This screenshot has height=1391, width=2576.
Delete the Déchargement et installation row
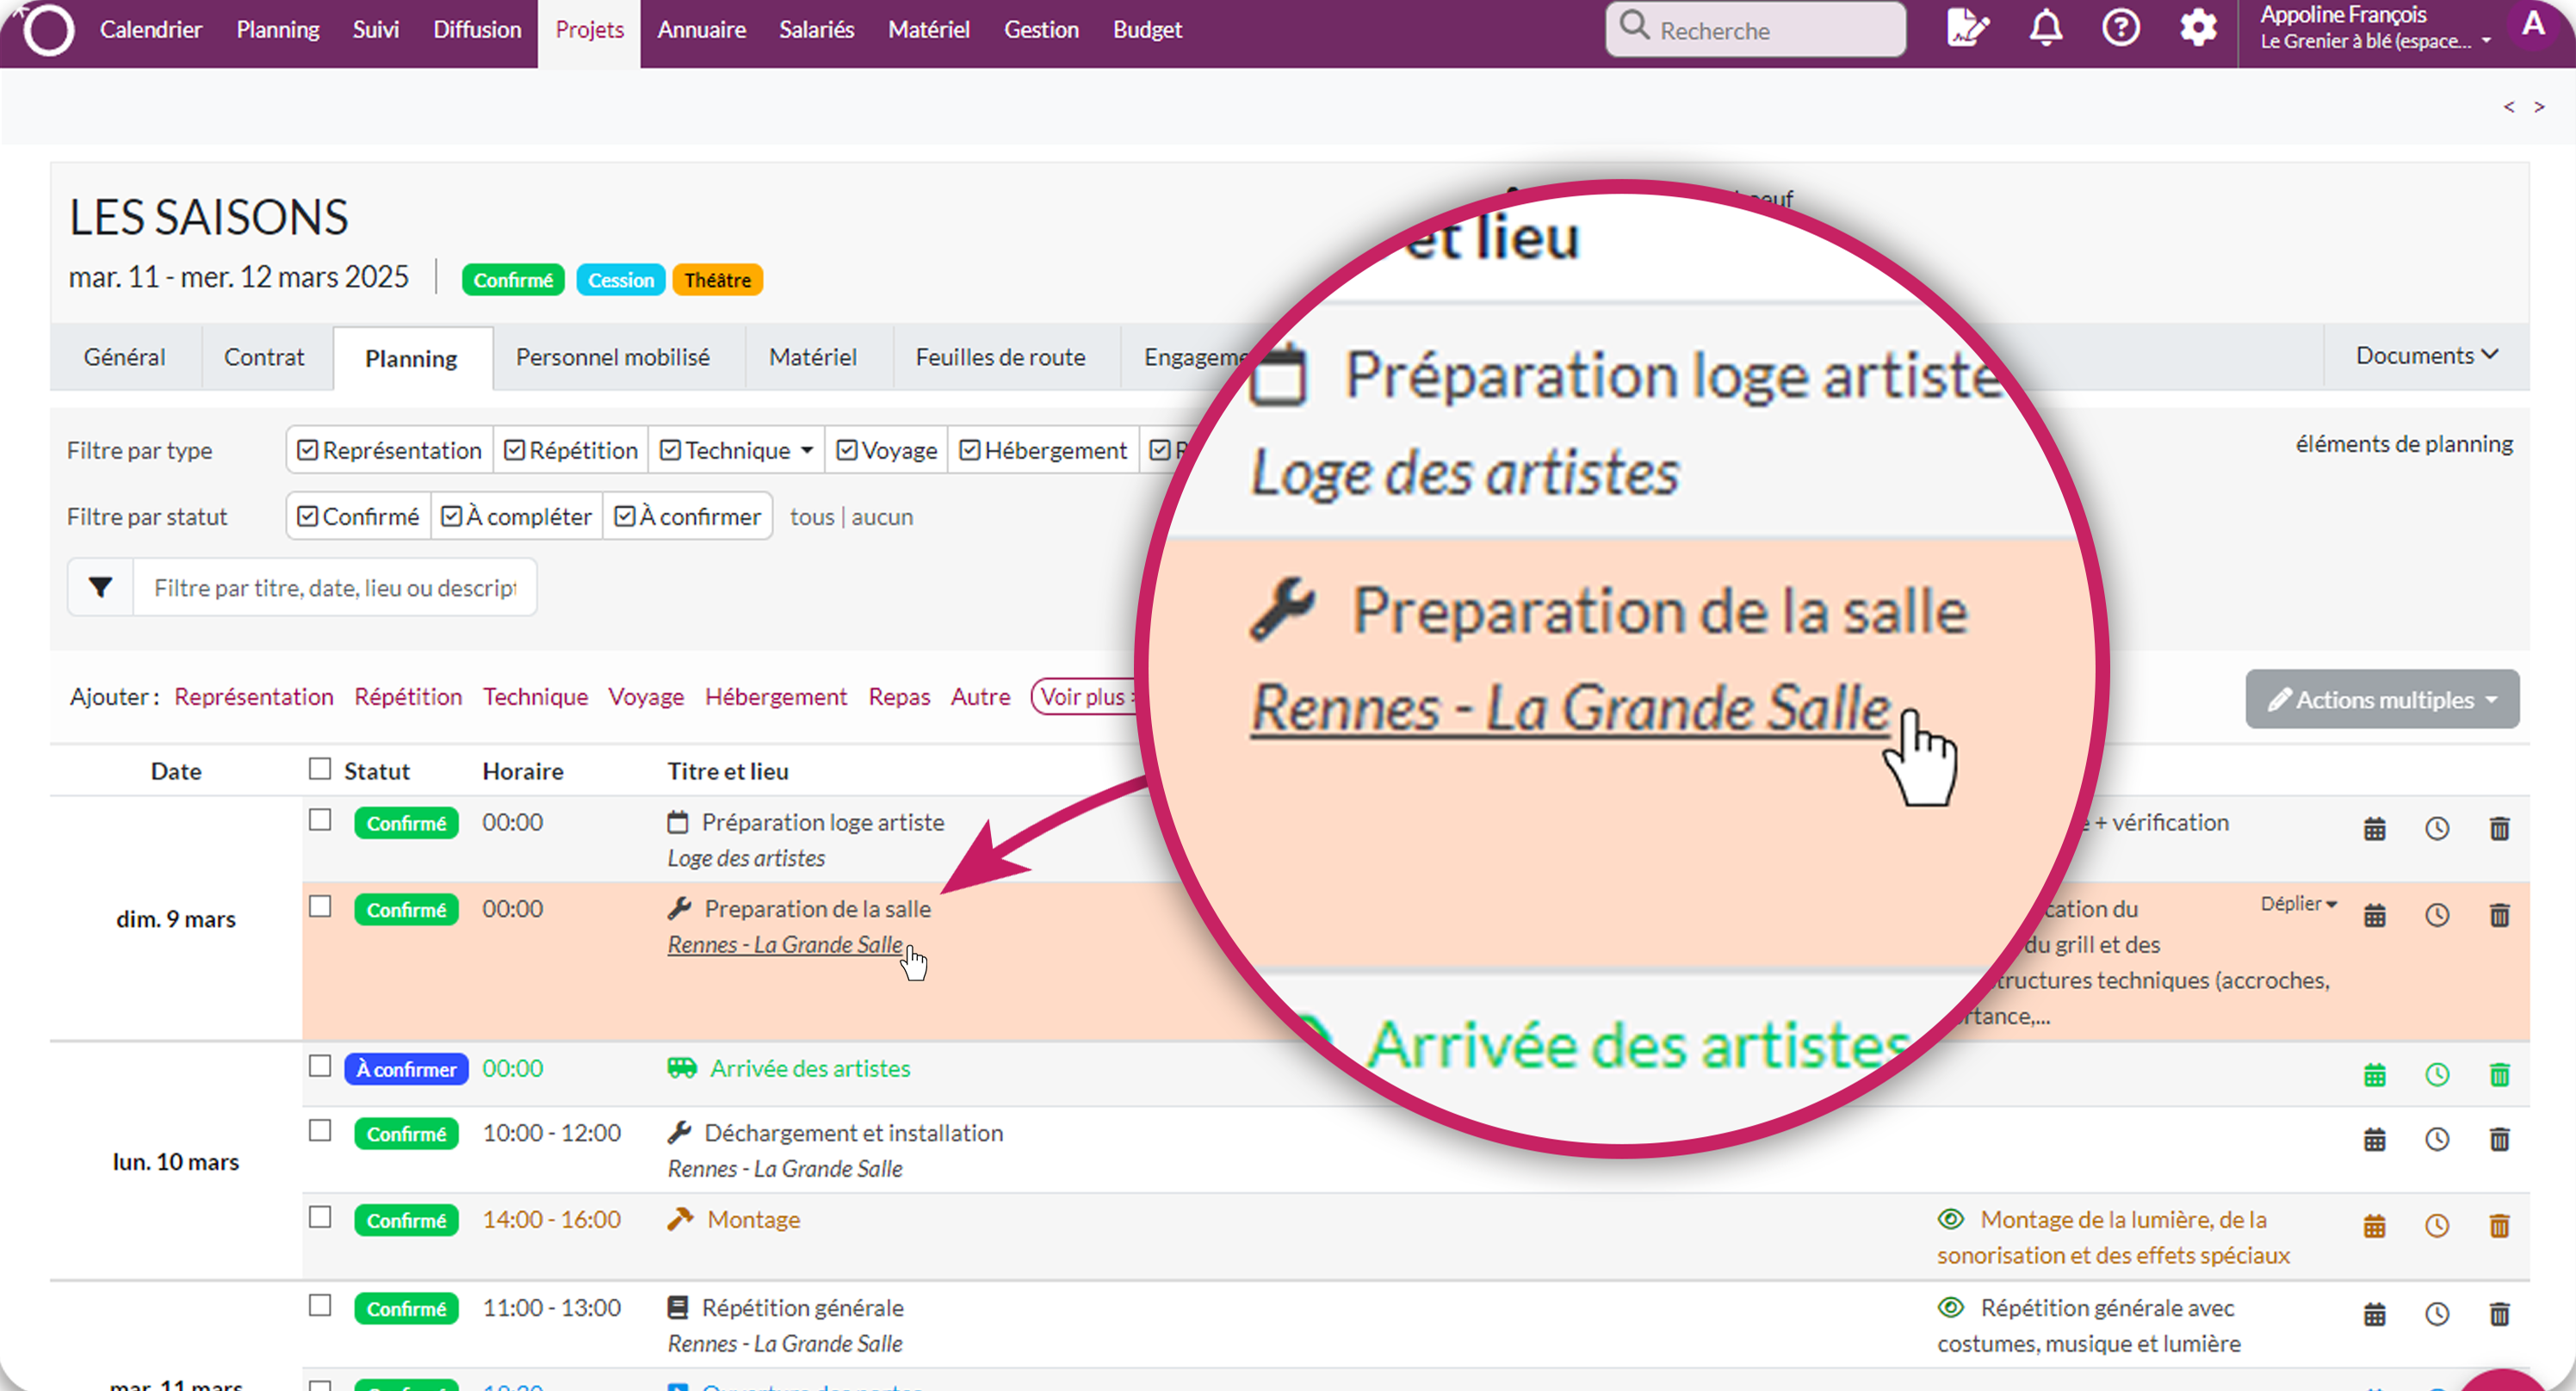pos(2499,1139)
